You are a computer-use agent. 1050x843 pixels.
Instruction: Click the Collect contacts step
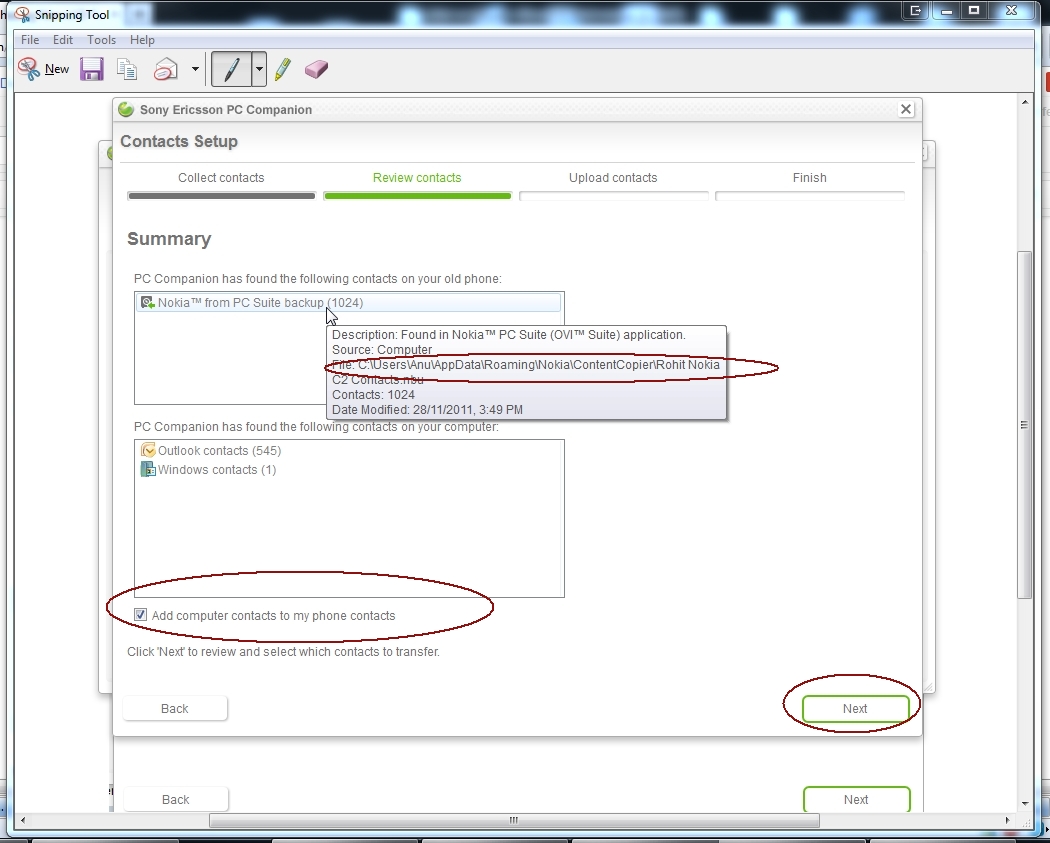point(221,177)
